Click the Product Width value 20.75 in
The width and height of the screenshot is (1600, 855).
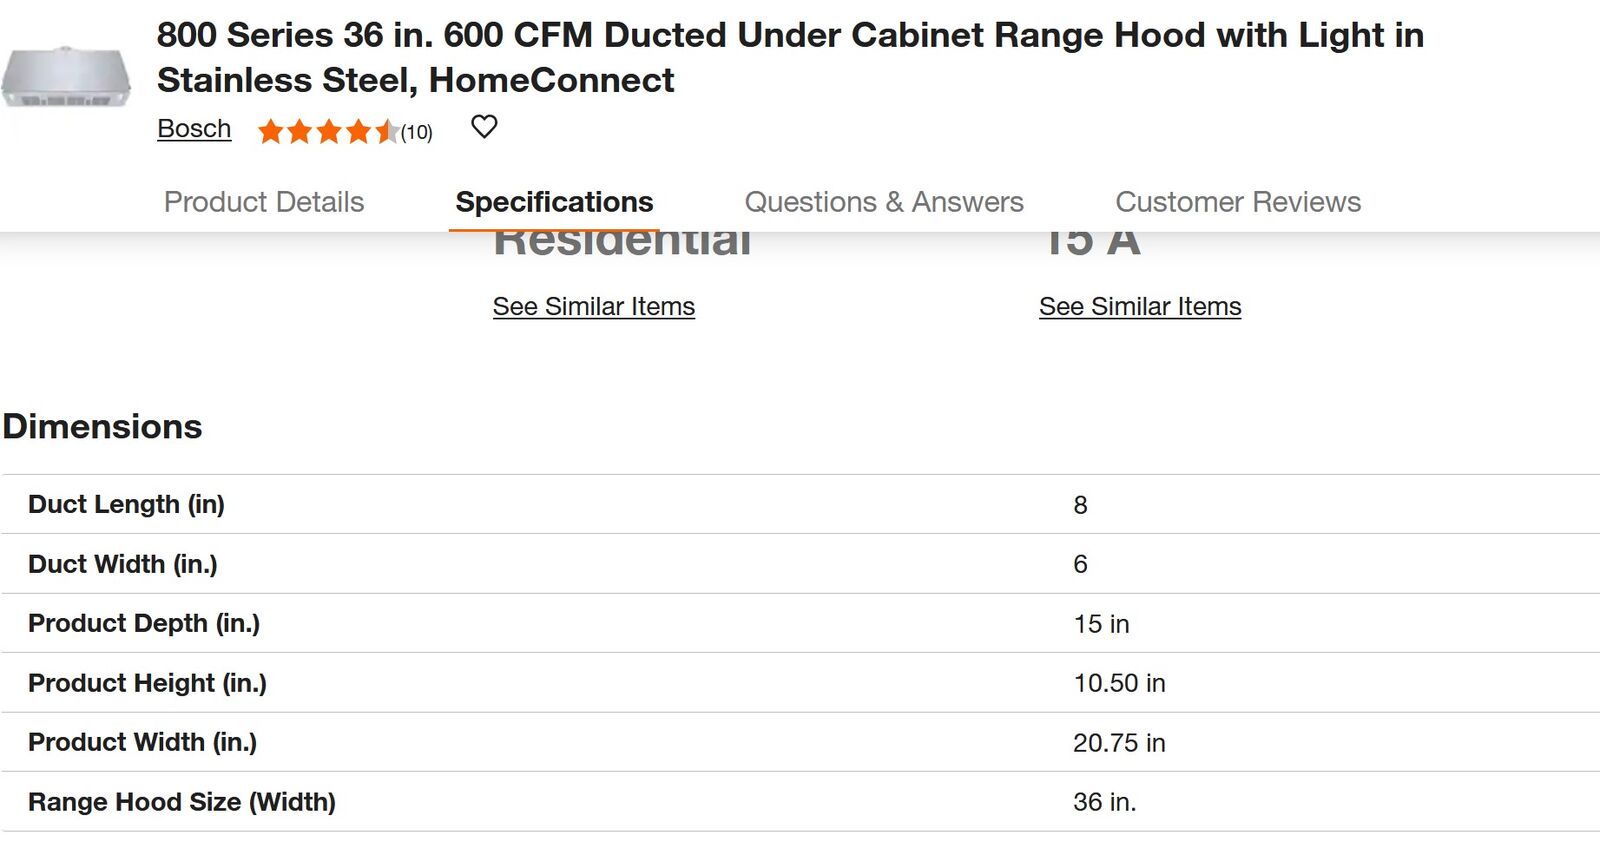(x=1119, y=743)
